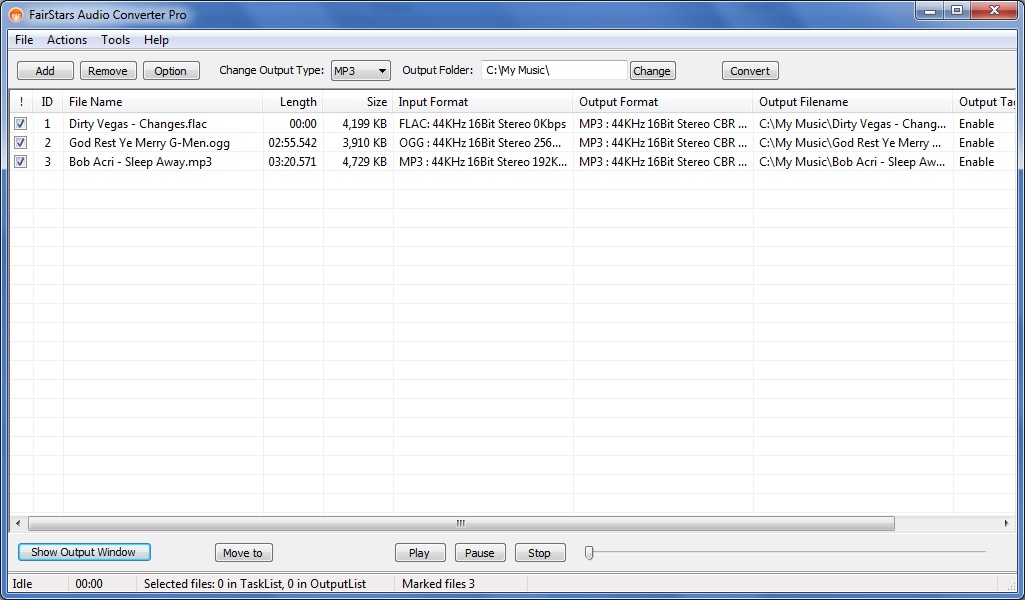Click Show Output Window button

(x=84, y=552)
